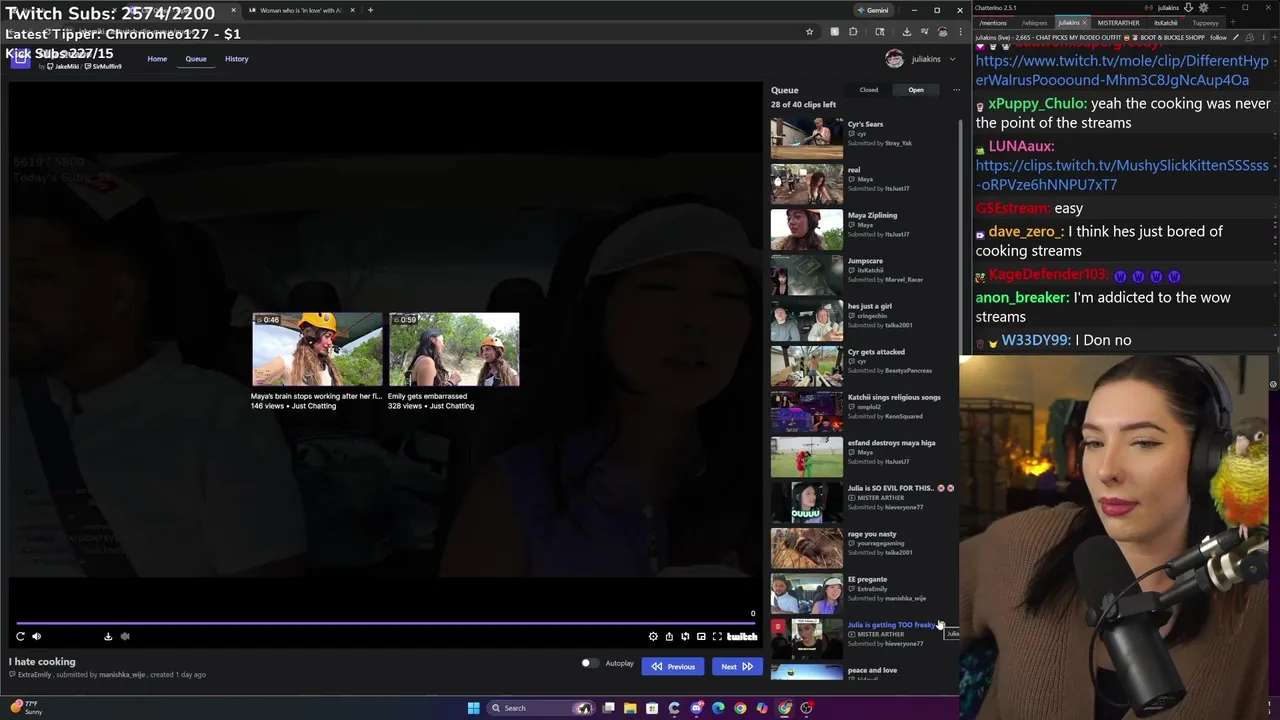Image resolution: width=1280 pixels, height=720 pixels.
Task: Download the current clip
Action: [108, 636]
